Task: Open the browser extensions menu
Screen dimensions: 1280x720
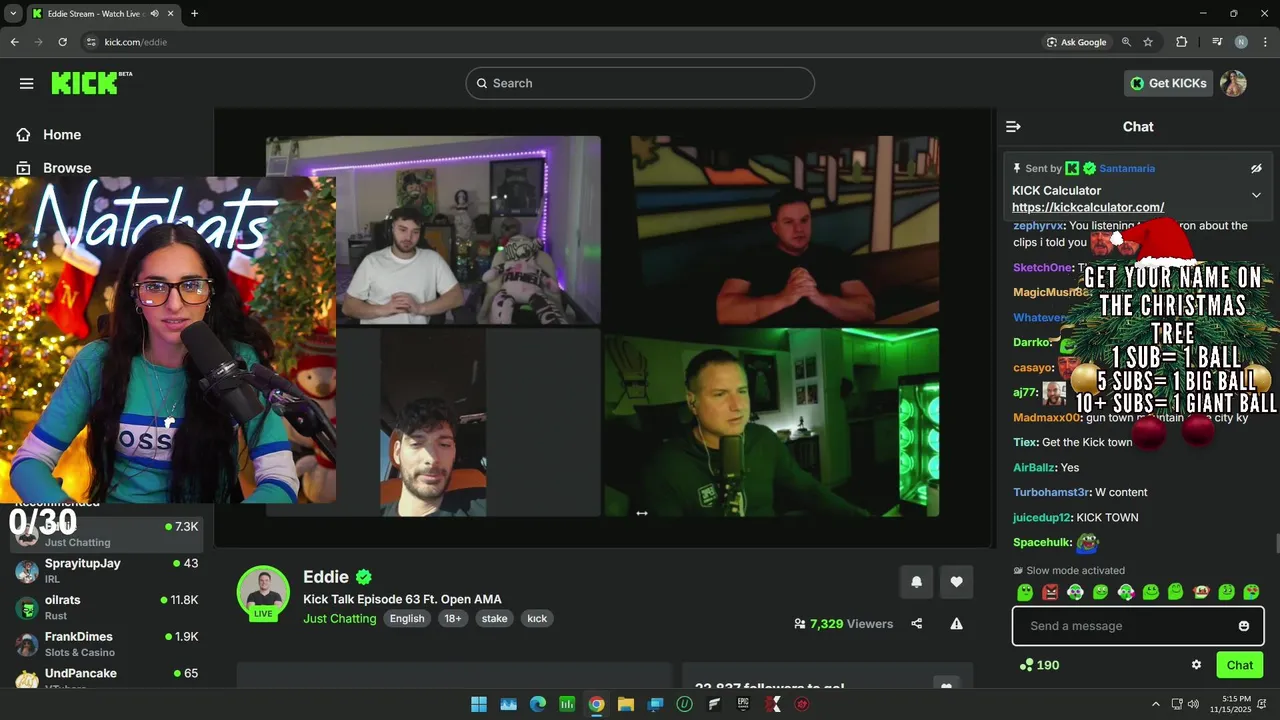Action: (1182, 42)
